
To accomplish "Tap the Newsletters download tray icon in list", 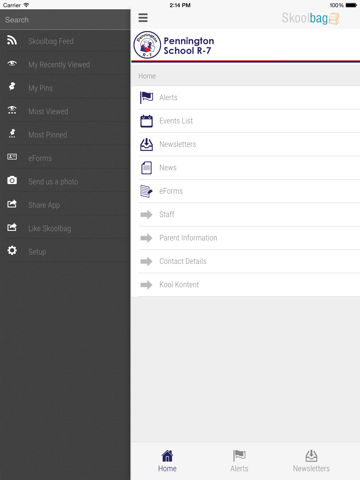I will (146, 144).
